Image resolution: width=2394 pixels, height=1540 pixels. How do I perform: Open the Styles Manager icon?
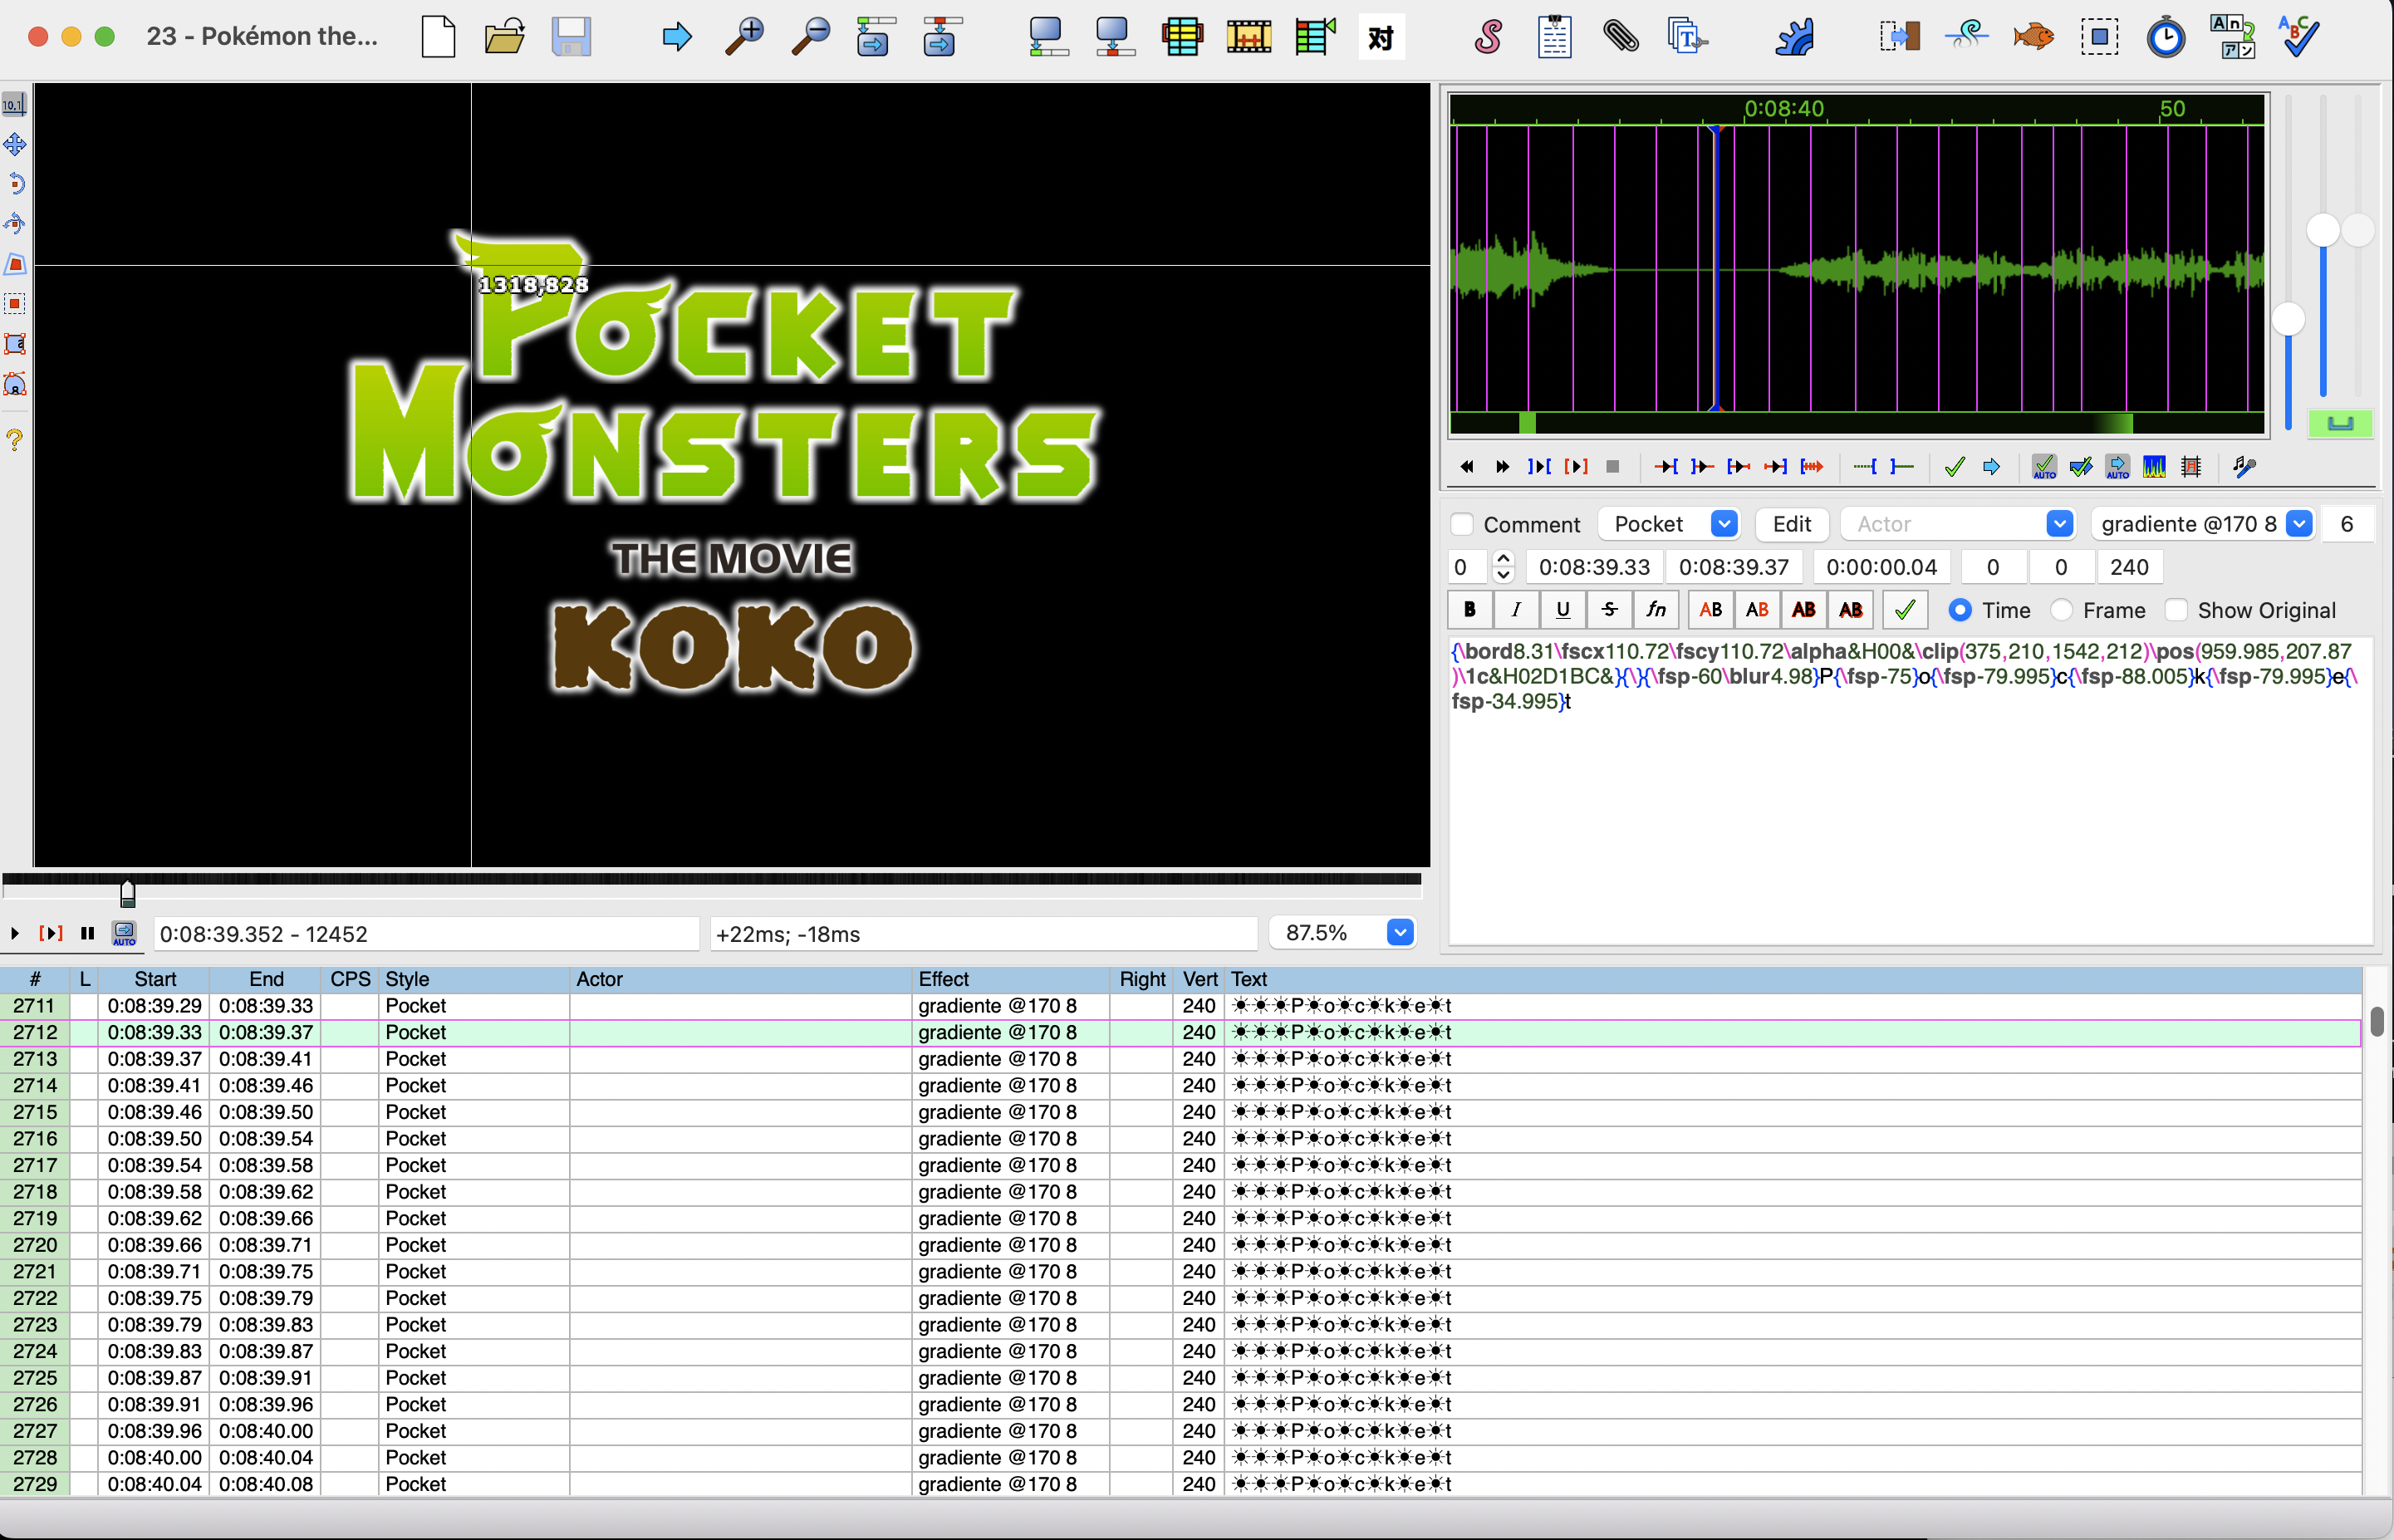tap(1487, 37)
